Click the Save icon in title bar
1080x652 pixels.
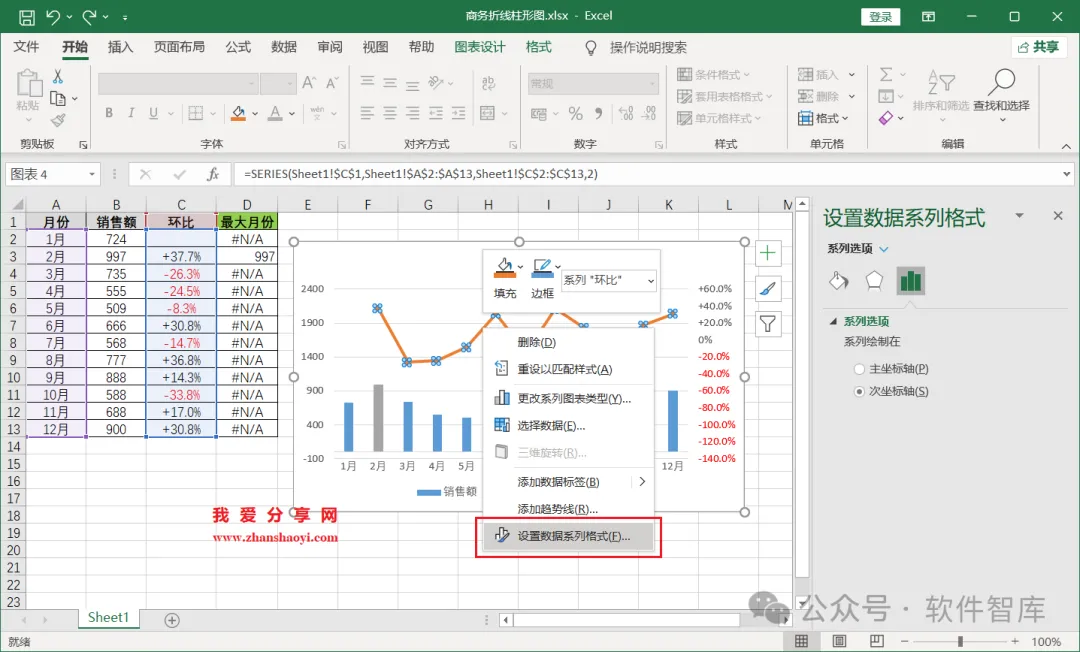point(27,17)
